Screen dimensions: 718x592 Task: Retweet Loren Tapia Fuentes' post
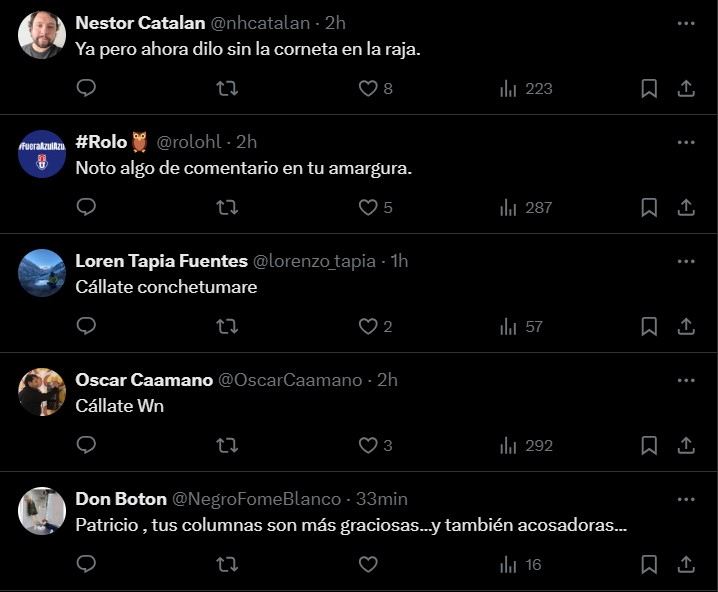click(x=227, y=326)
